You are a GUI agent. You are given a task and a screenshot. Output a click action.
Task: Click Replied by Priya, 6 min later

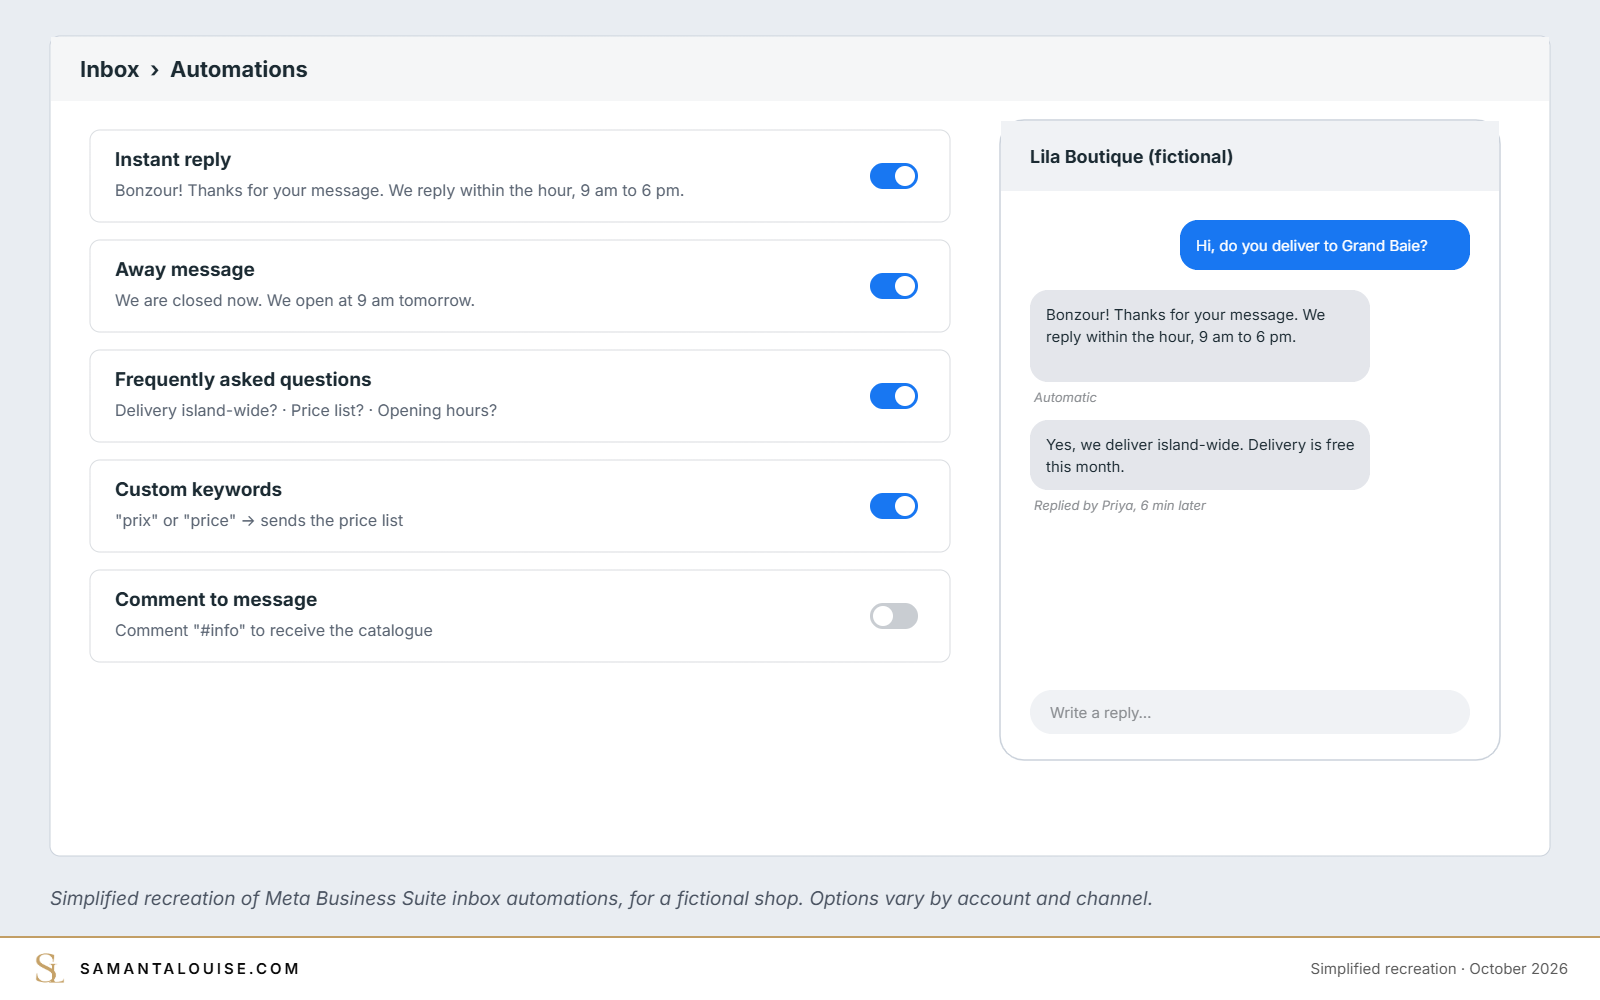tap(1120, 506)
